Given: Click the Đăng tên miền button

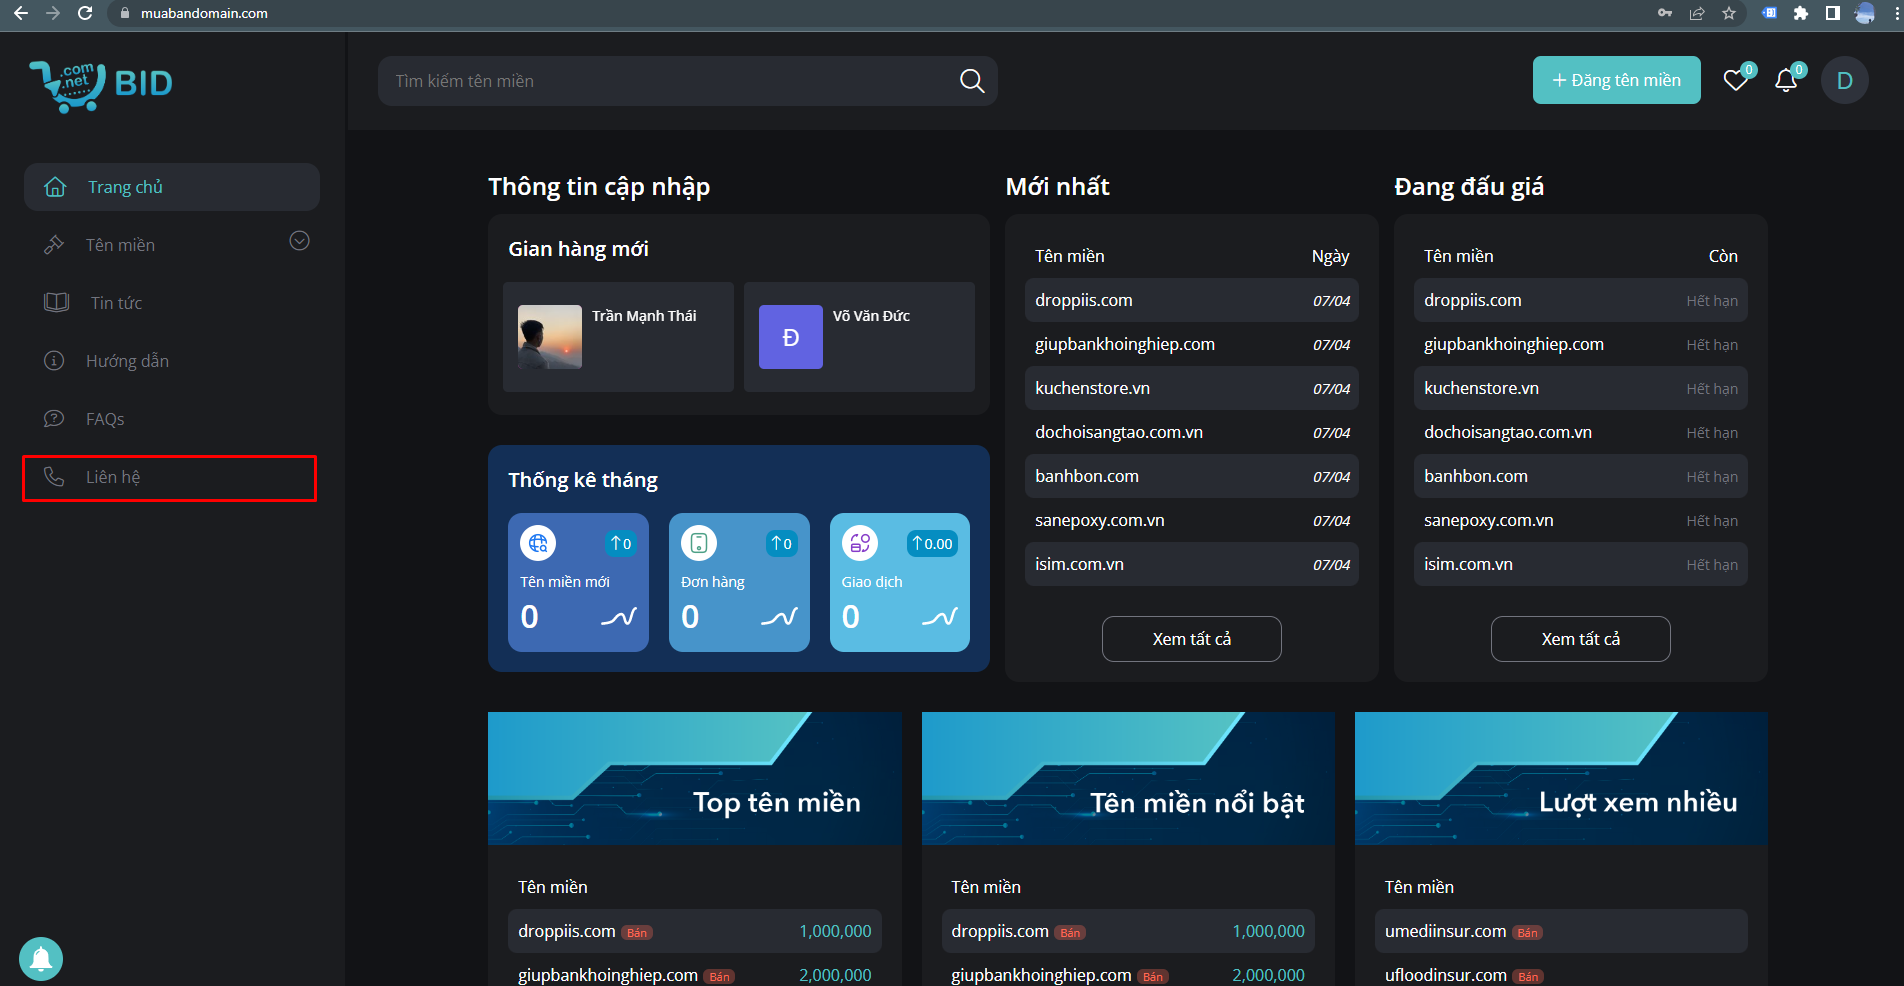Looking at the screenshot, I should click(1616, 80).
